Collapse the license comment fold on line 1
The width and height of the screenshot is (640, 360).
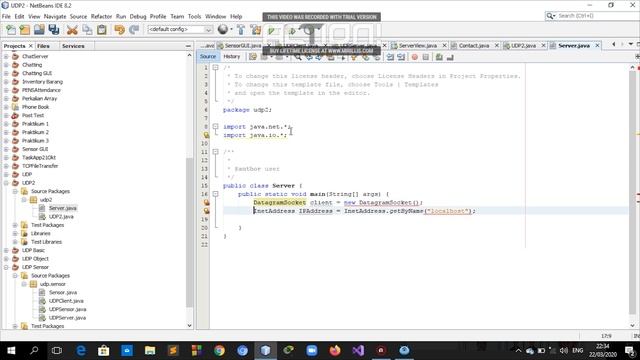(216, 67)
